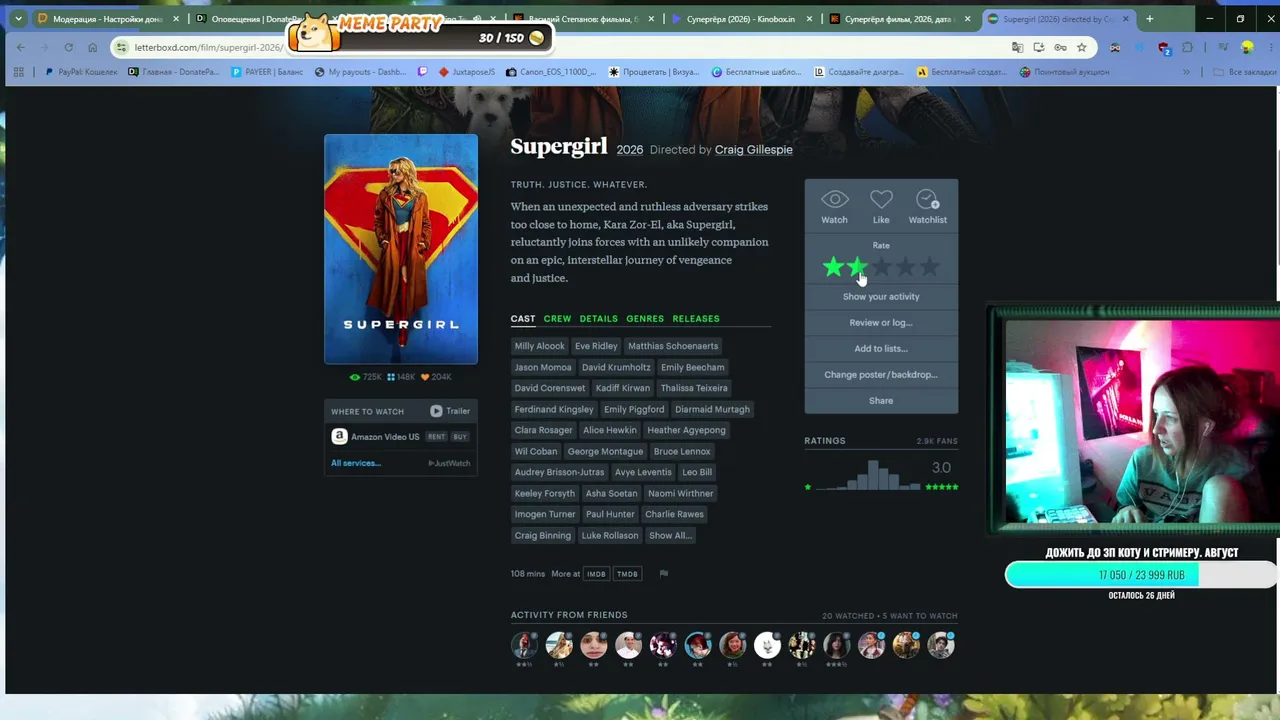
Task: Open the IMDb page button
Action: pos(597,574)
